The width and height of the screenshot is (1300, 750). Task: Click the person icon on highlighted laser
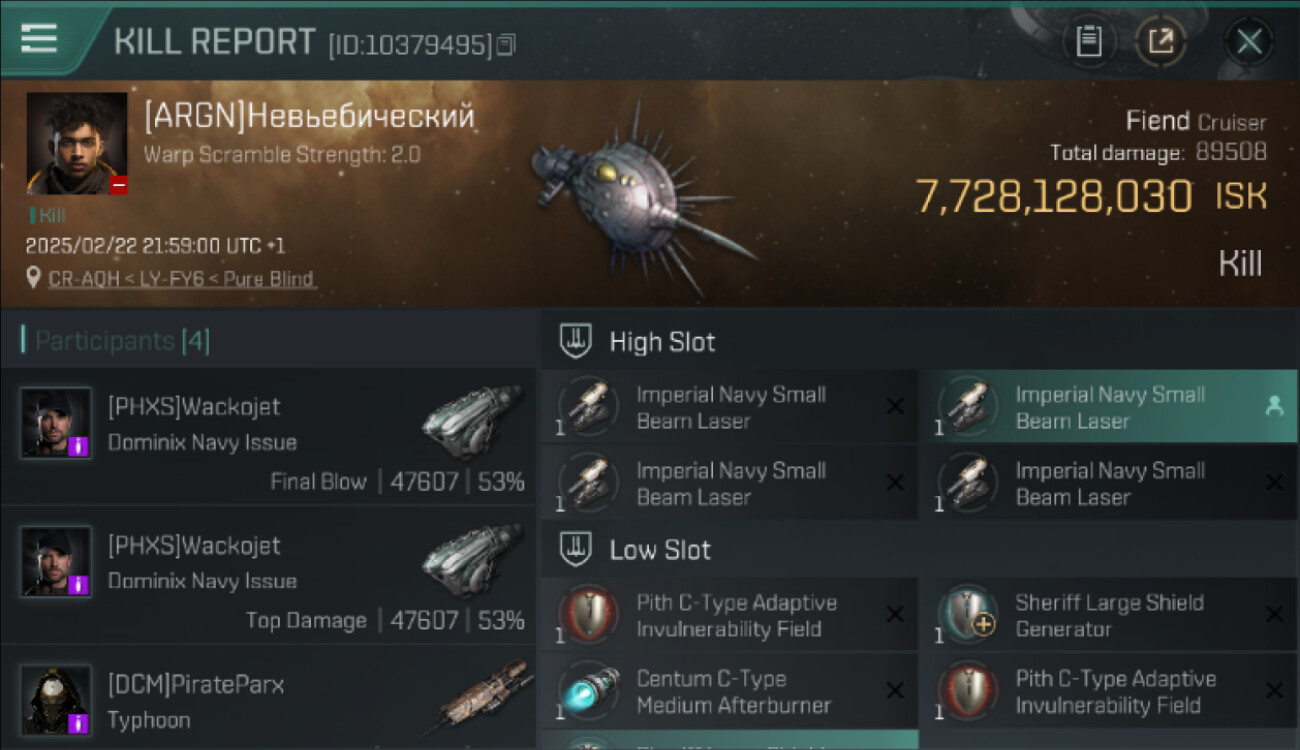tap(1274, 406)
